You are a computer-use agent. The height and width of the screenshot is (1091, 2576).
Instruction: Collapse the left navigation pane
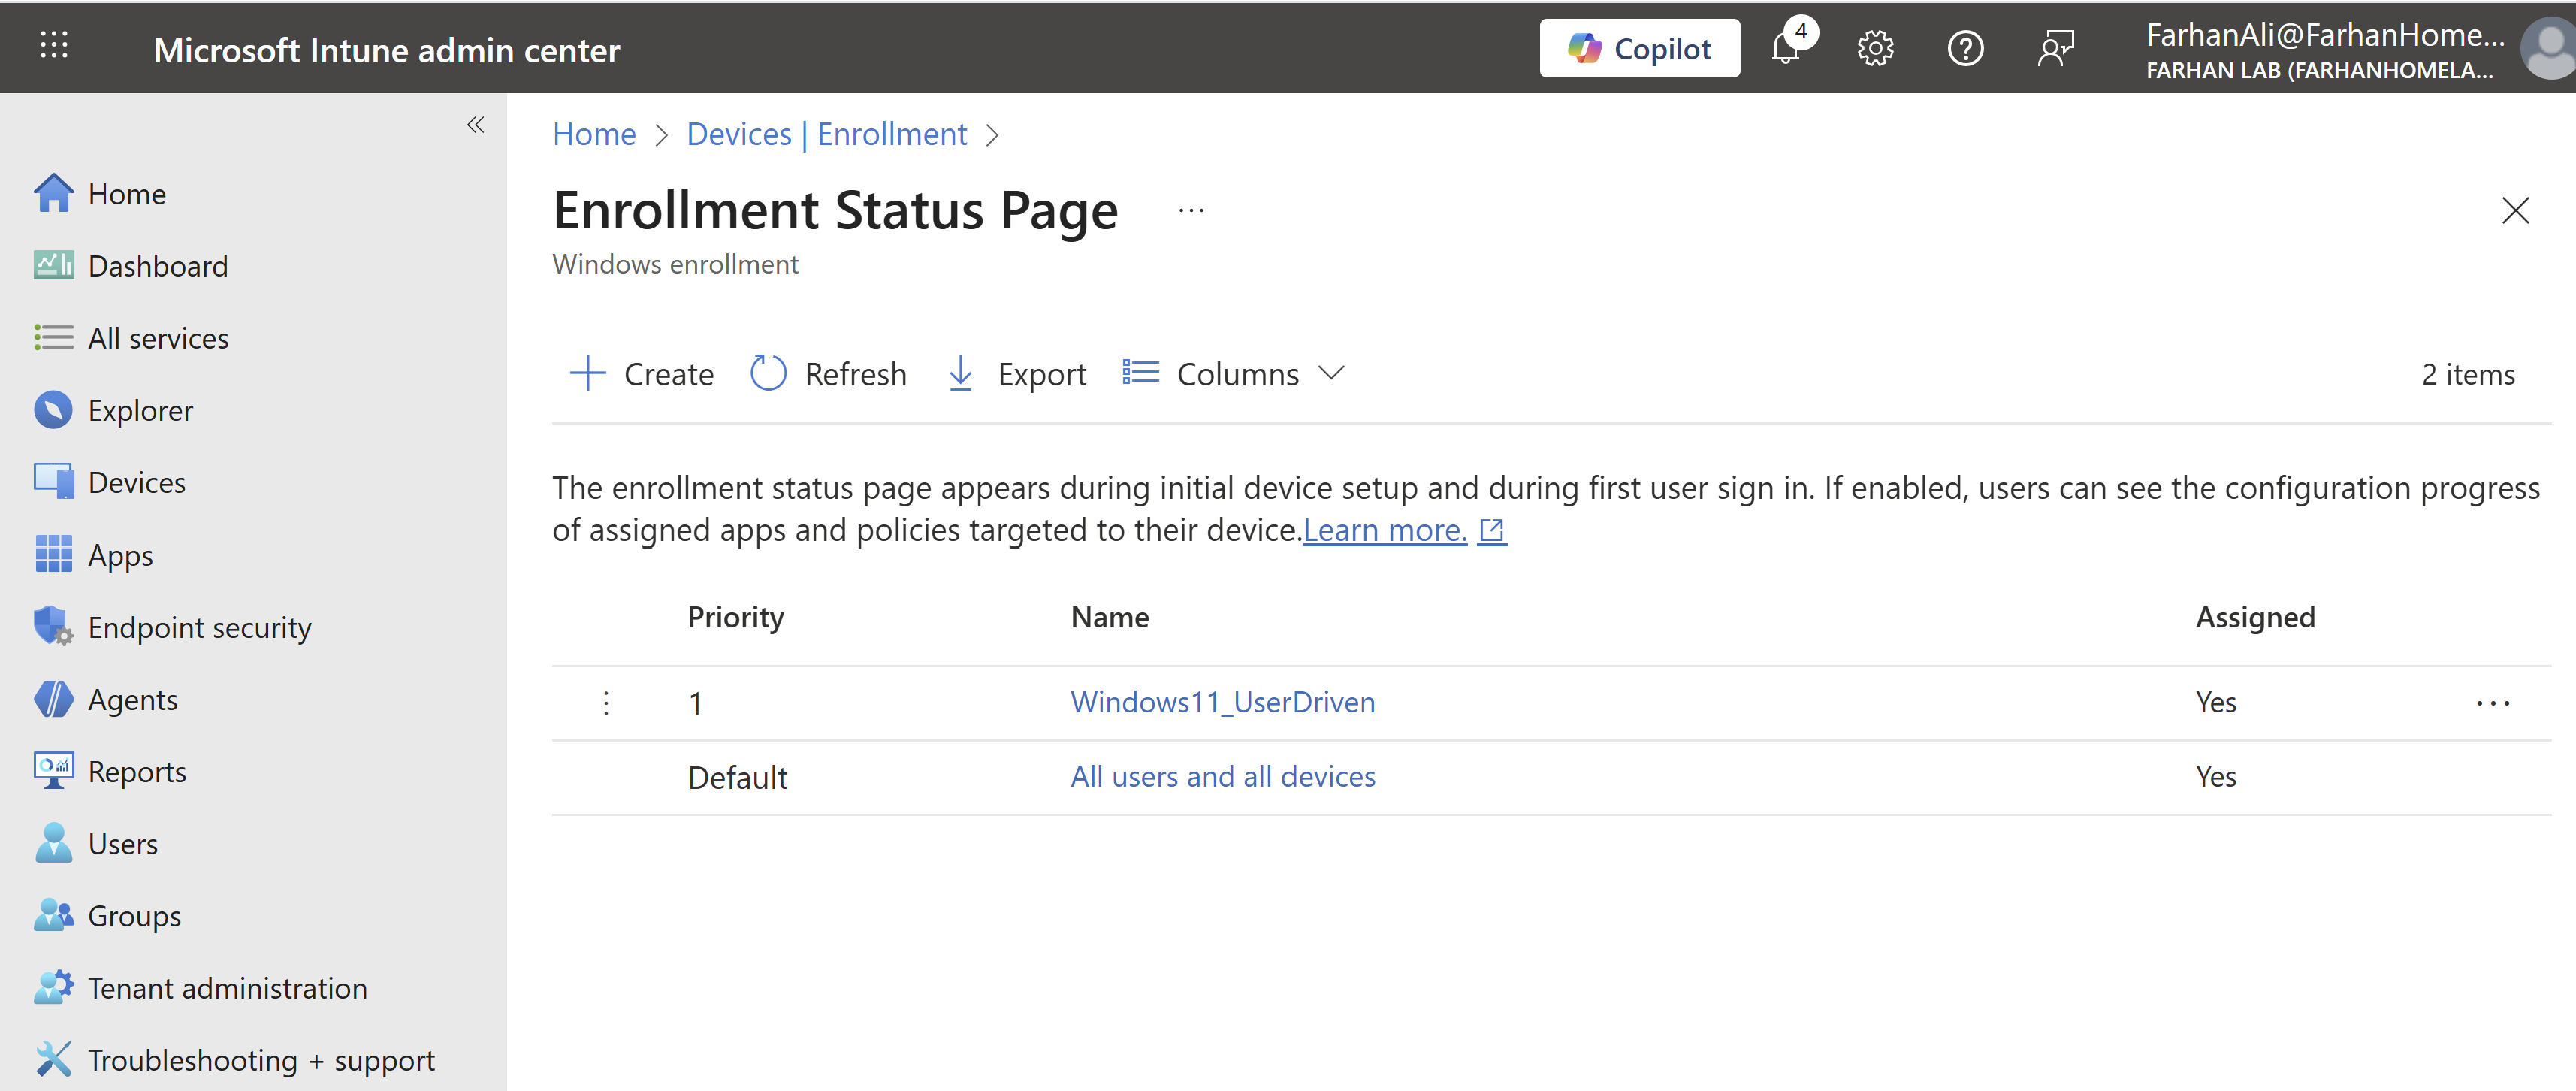click(x=476, y=125)
